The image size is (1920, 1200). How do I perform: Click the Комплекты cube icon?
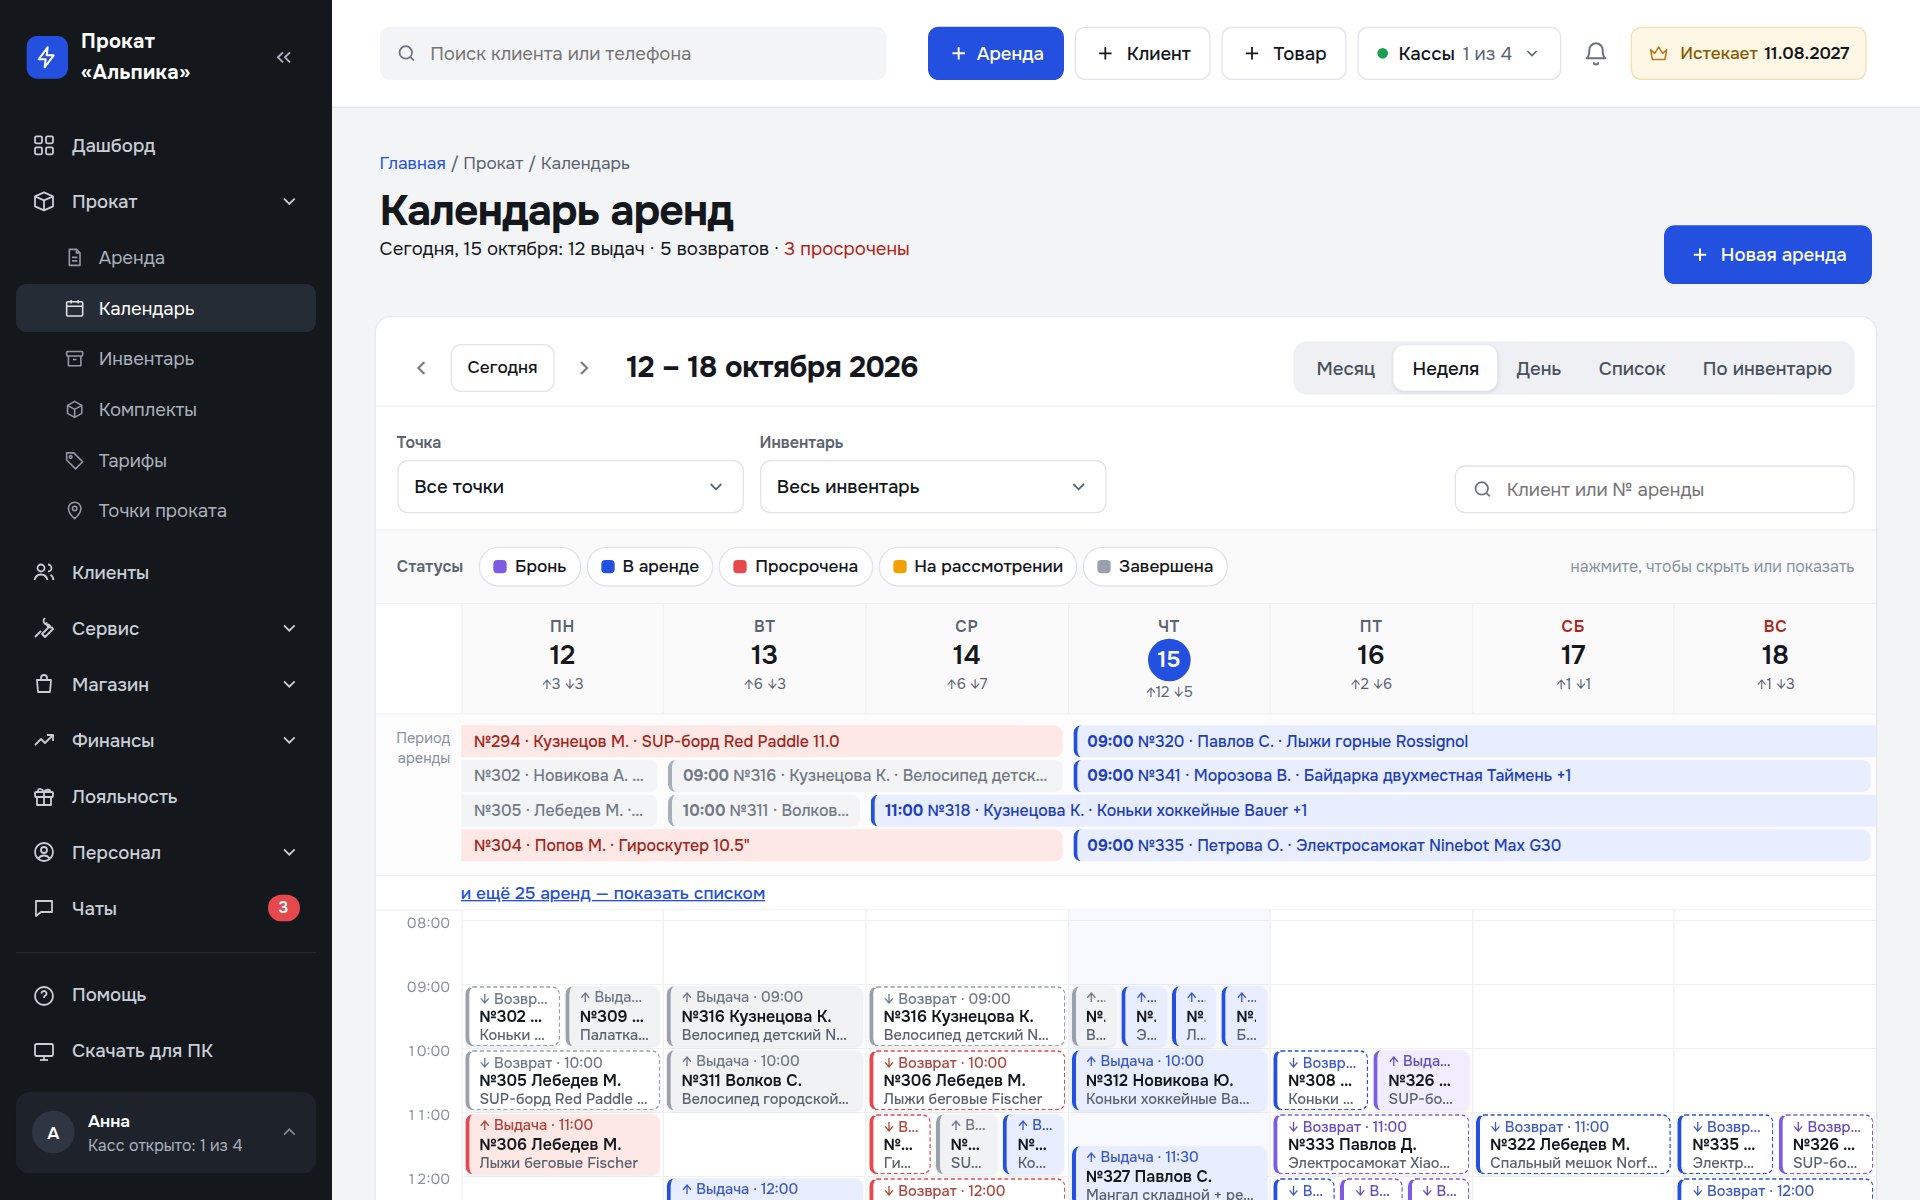(74, 410)
